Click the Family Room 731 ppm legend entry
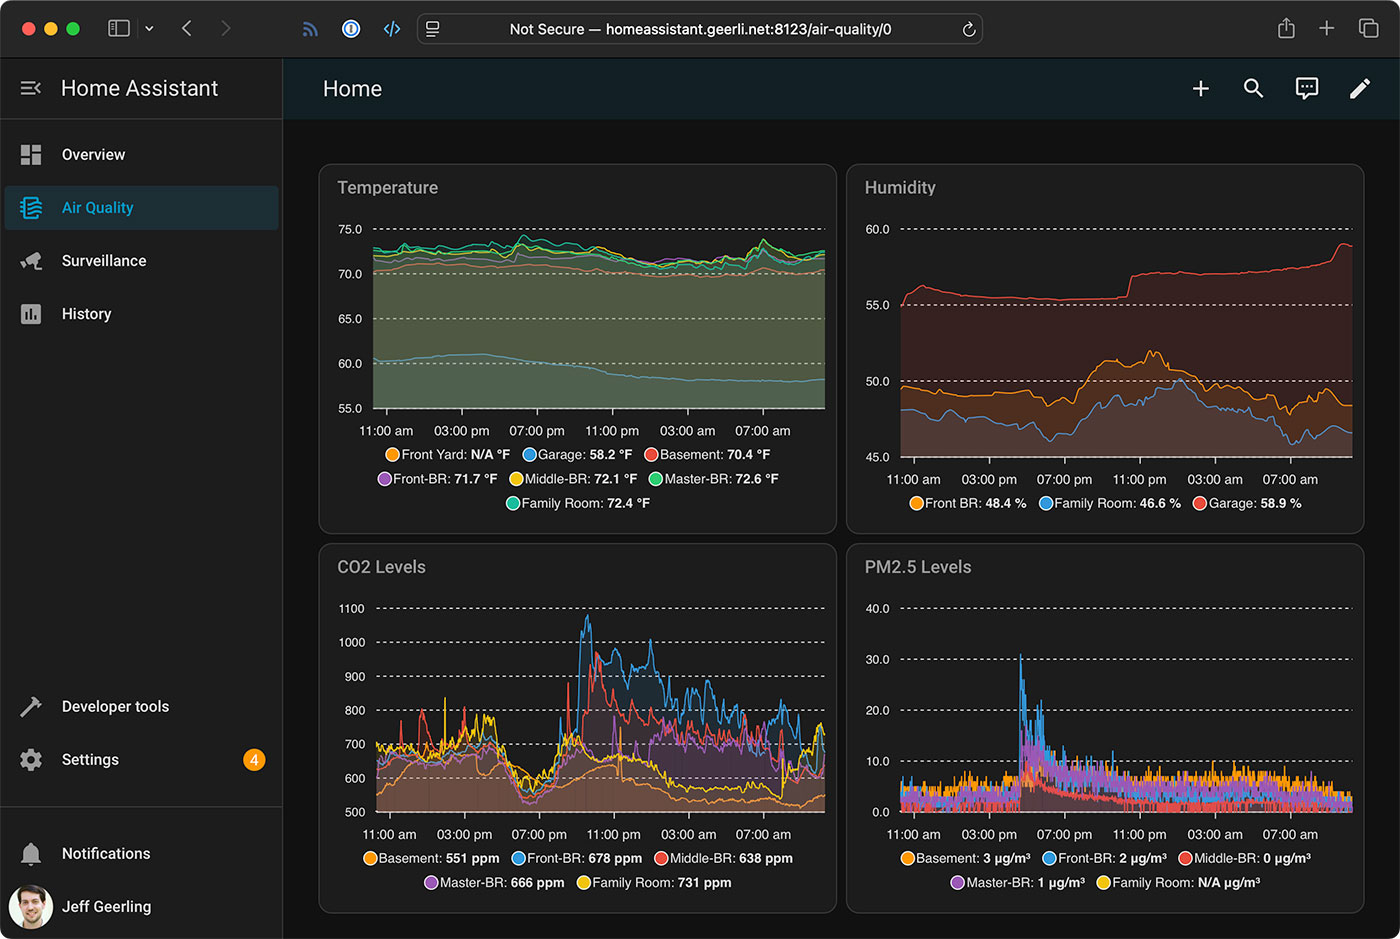 654,883
